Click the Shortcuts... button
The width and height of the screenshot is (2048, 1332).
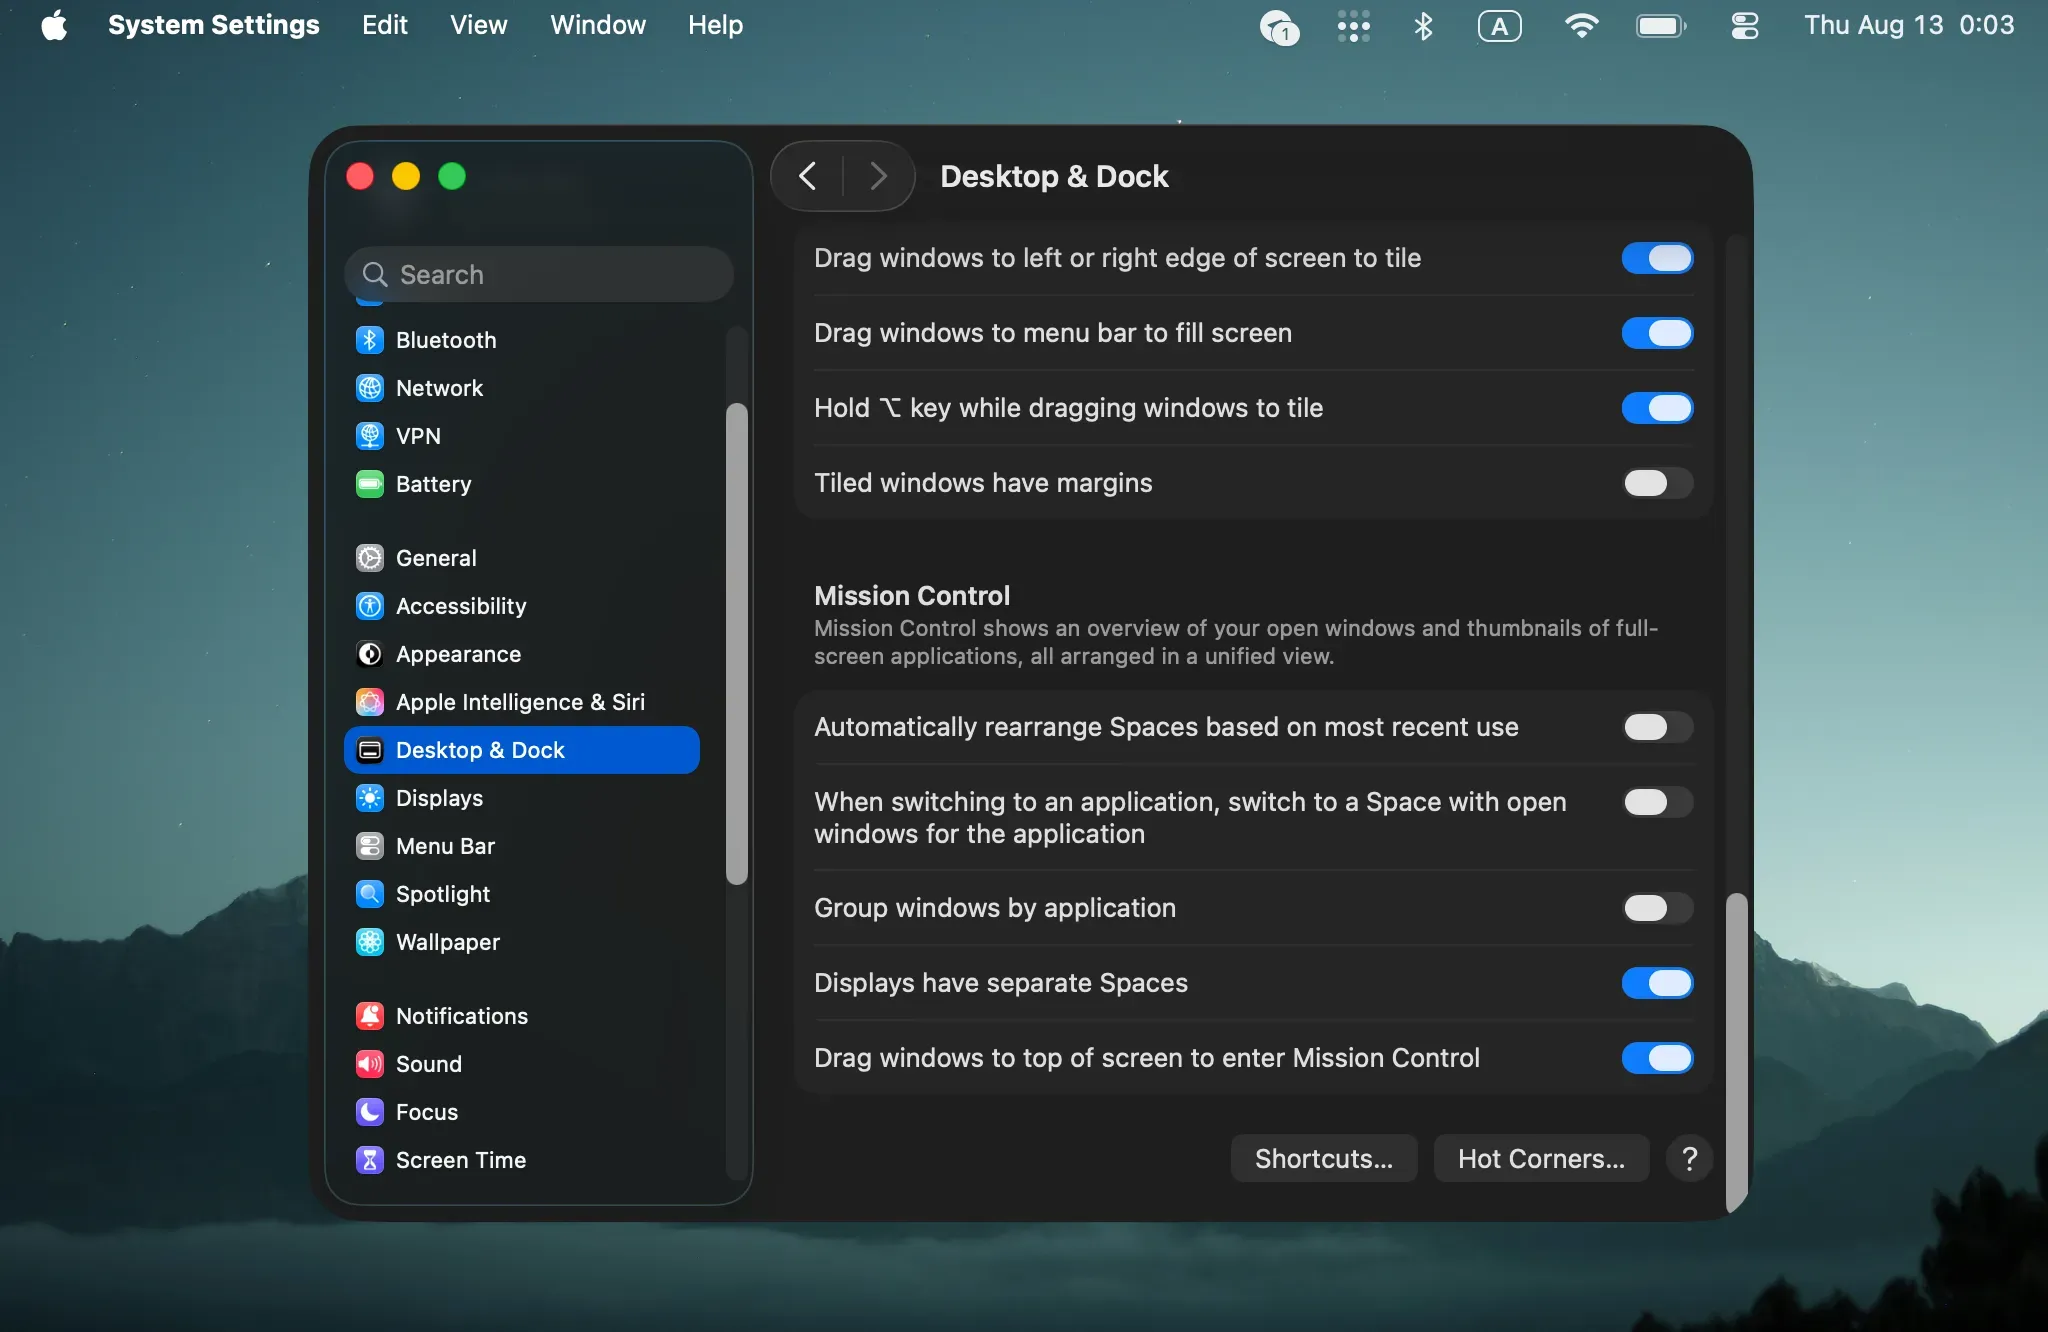(x=1324, y=1158)
